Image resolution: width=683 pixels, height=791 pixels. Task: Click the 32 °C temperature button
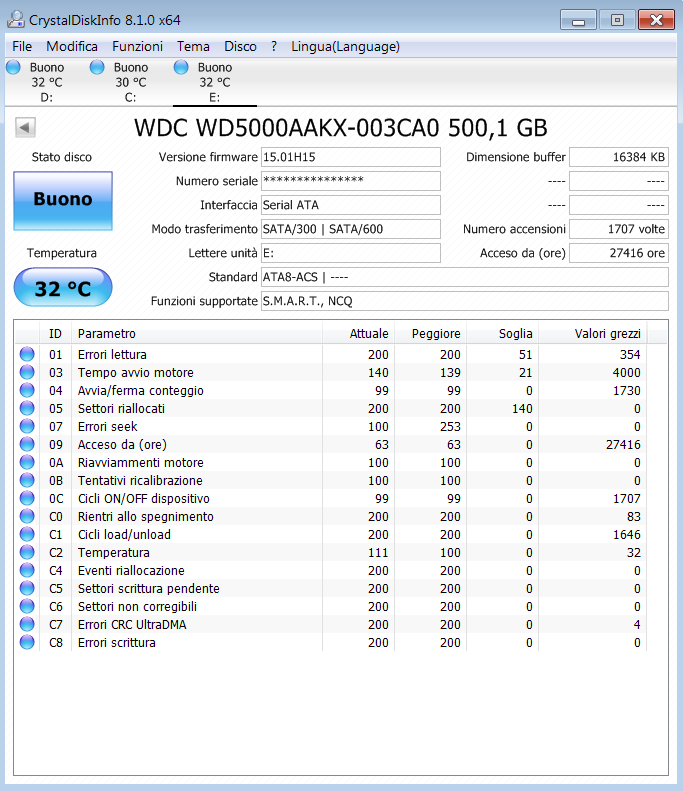tap(63, 288)
